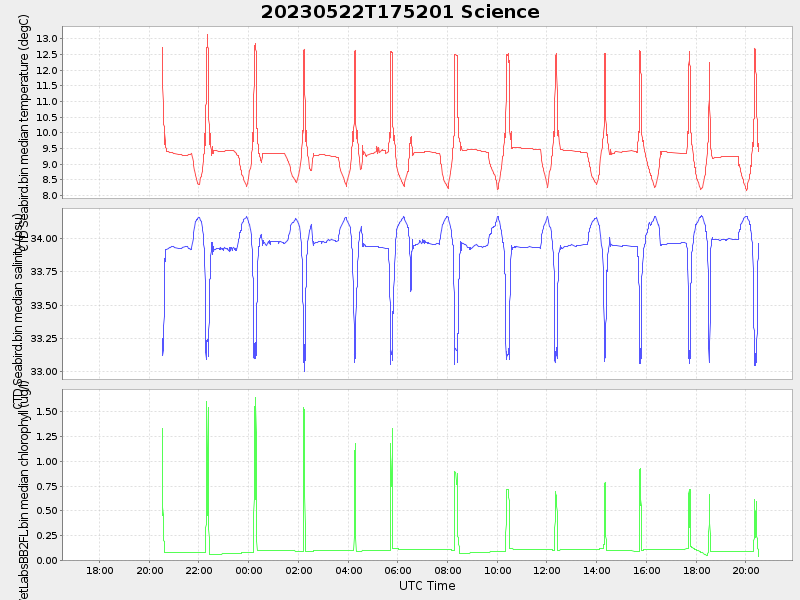The width and height of the screenshot is (800, 600).
Task: Click the median temperature (degC) y-axis label
Action: click(x=24, y=110)
